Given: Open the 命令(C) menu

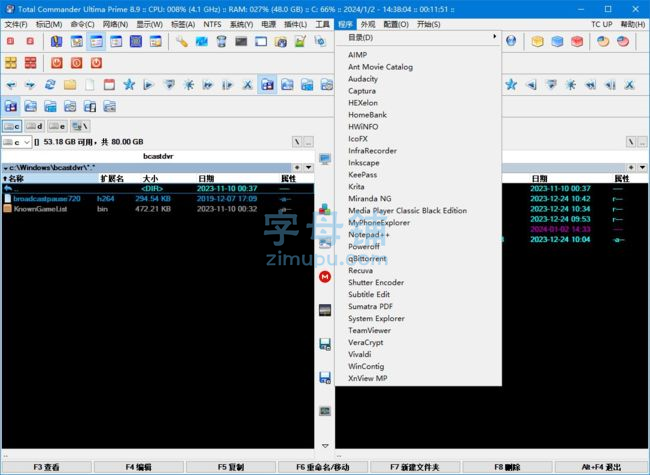Looking at the screenshot, I should [82, 24].
